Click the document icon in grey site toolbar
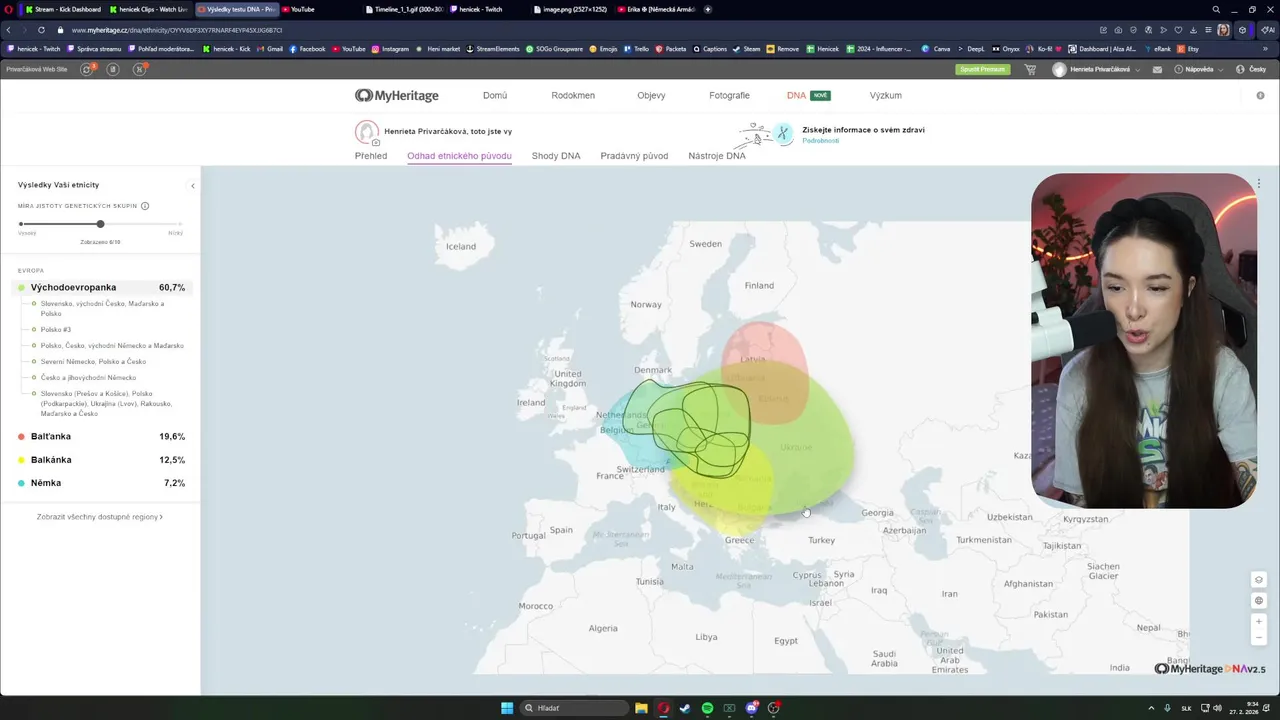The height and width of the screenshot is (720, 1280). (113, 69)
